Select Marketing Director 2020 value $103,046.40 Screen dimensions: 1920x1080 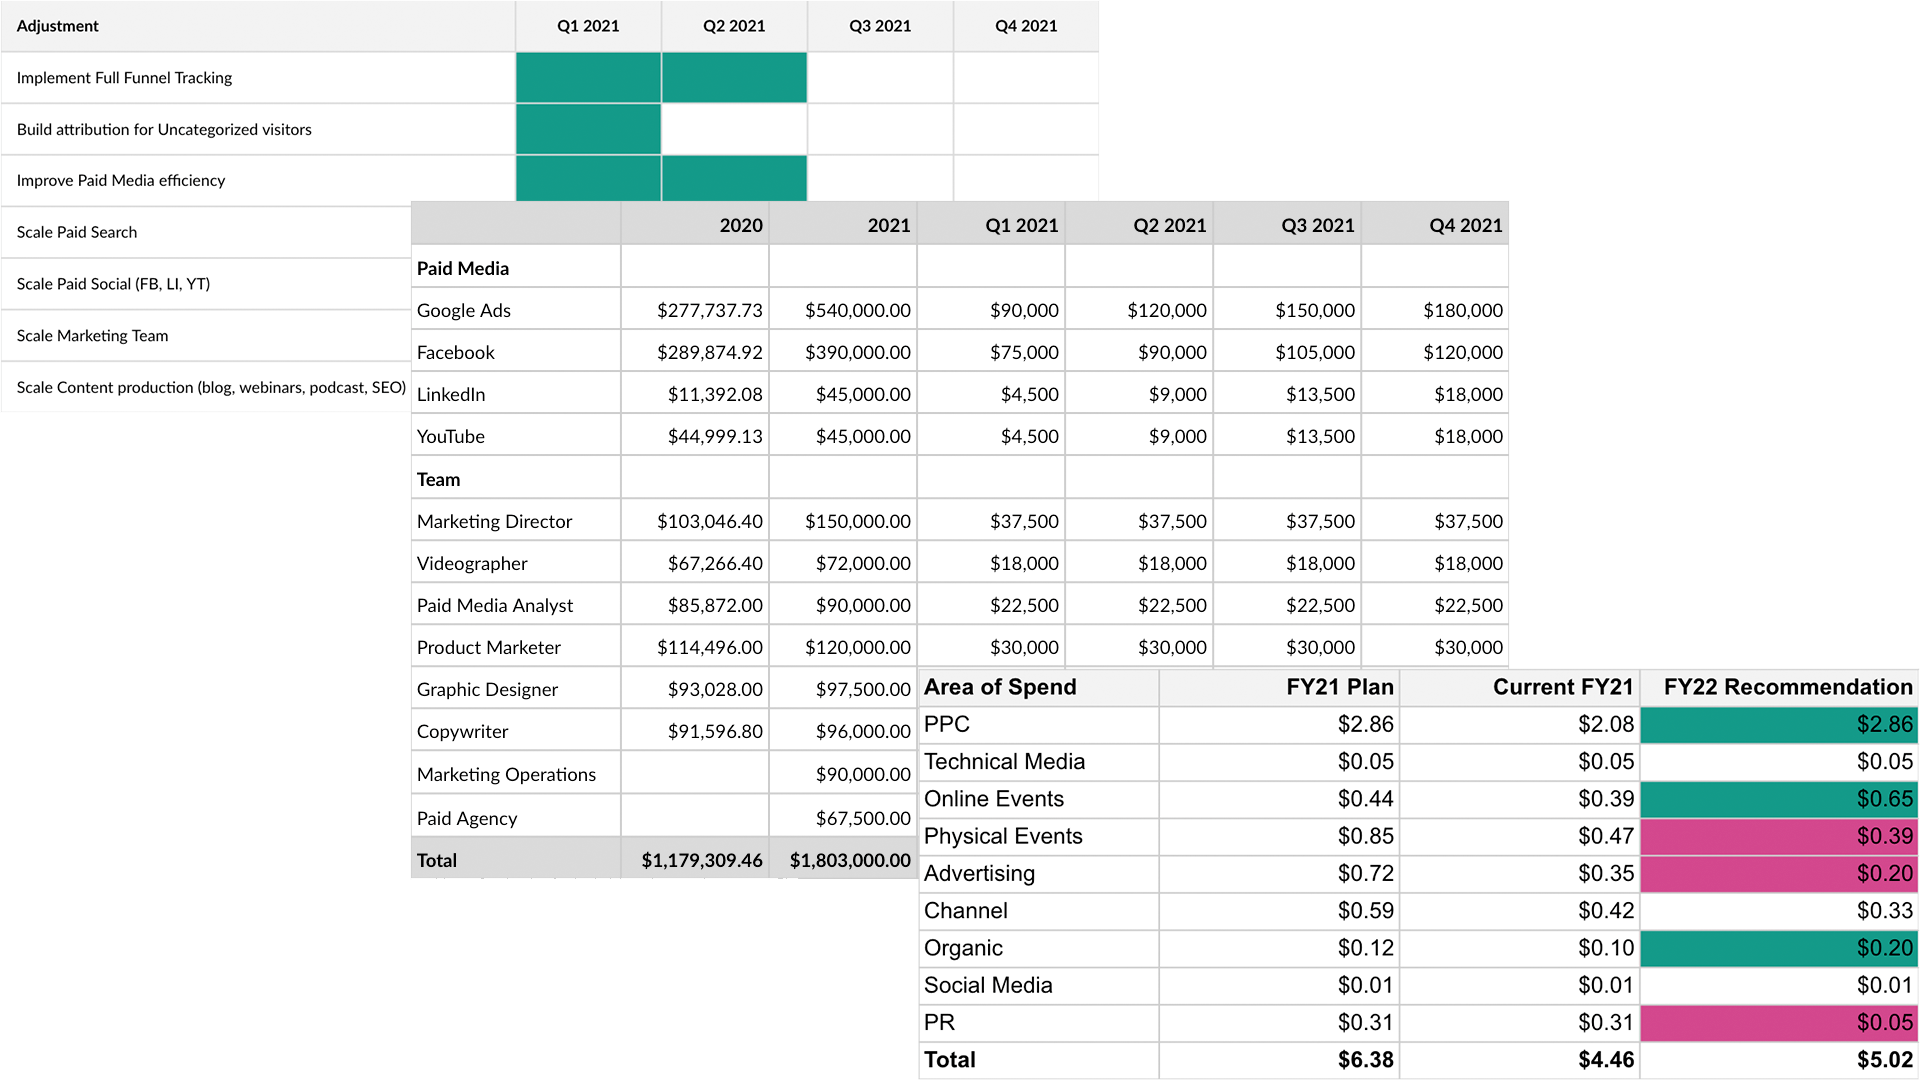(709, 521)
